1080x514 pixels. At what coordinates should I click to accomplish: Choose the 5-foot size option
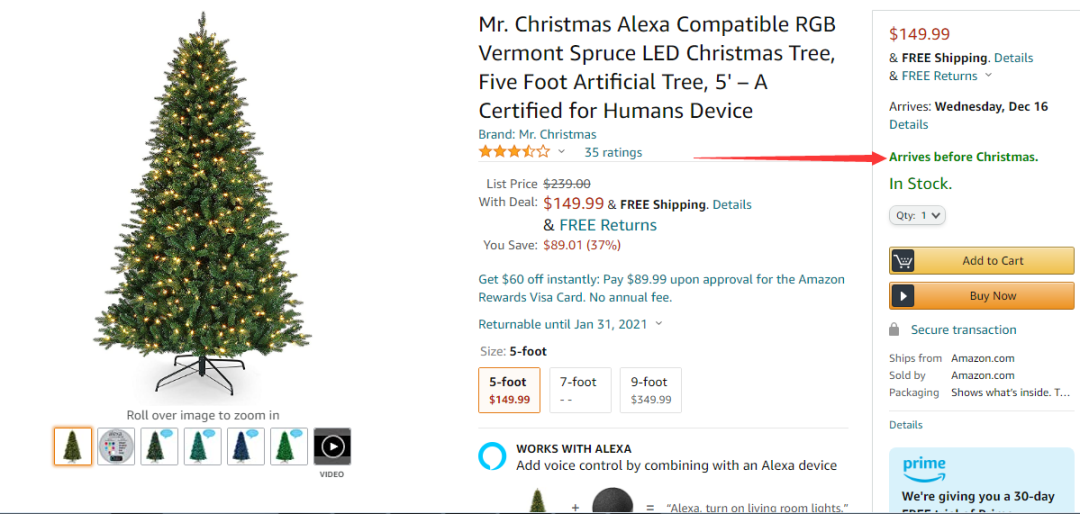509,390
